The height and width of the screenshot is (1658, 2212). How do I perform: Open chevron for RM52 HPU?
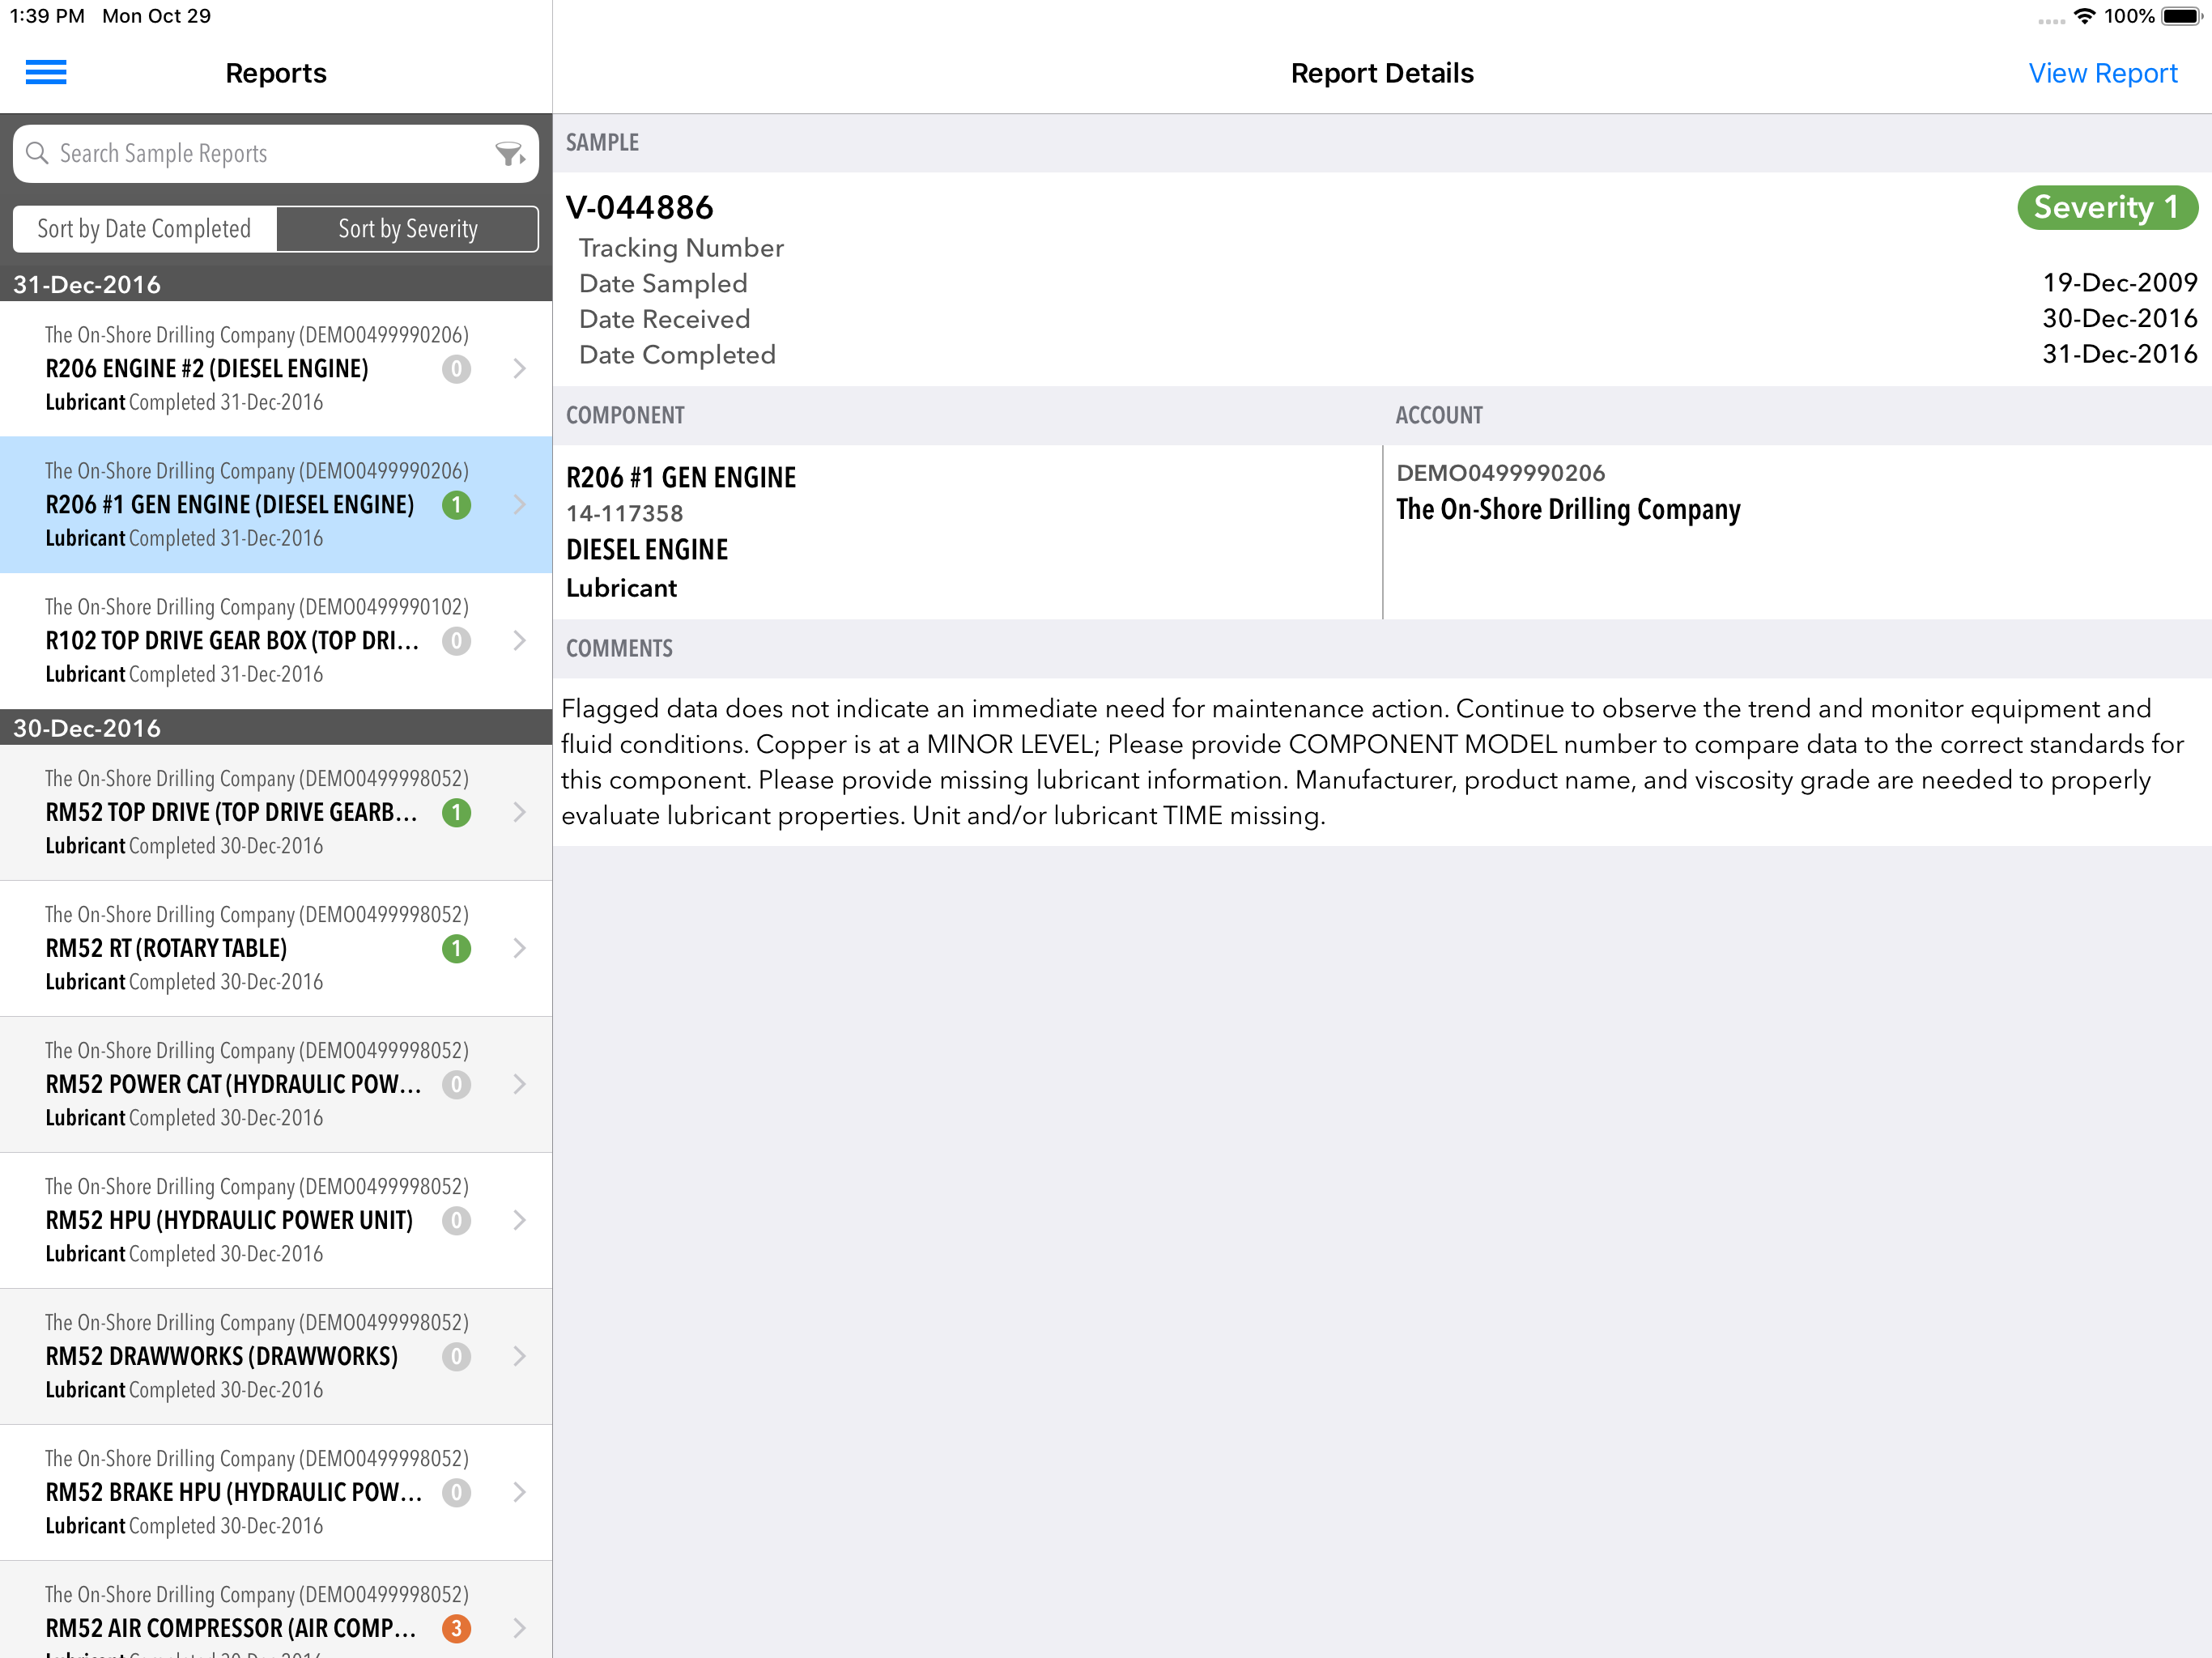coord(519,1220)
